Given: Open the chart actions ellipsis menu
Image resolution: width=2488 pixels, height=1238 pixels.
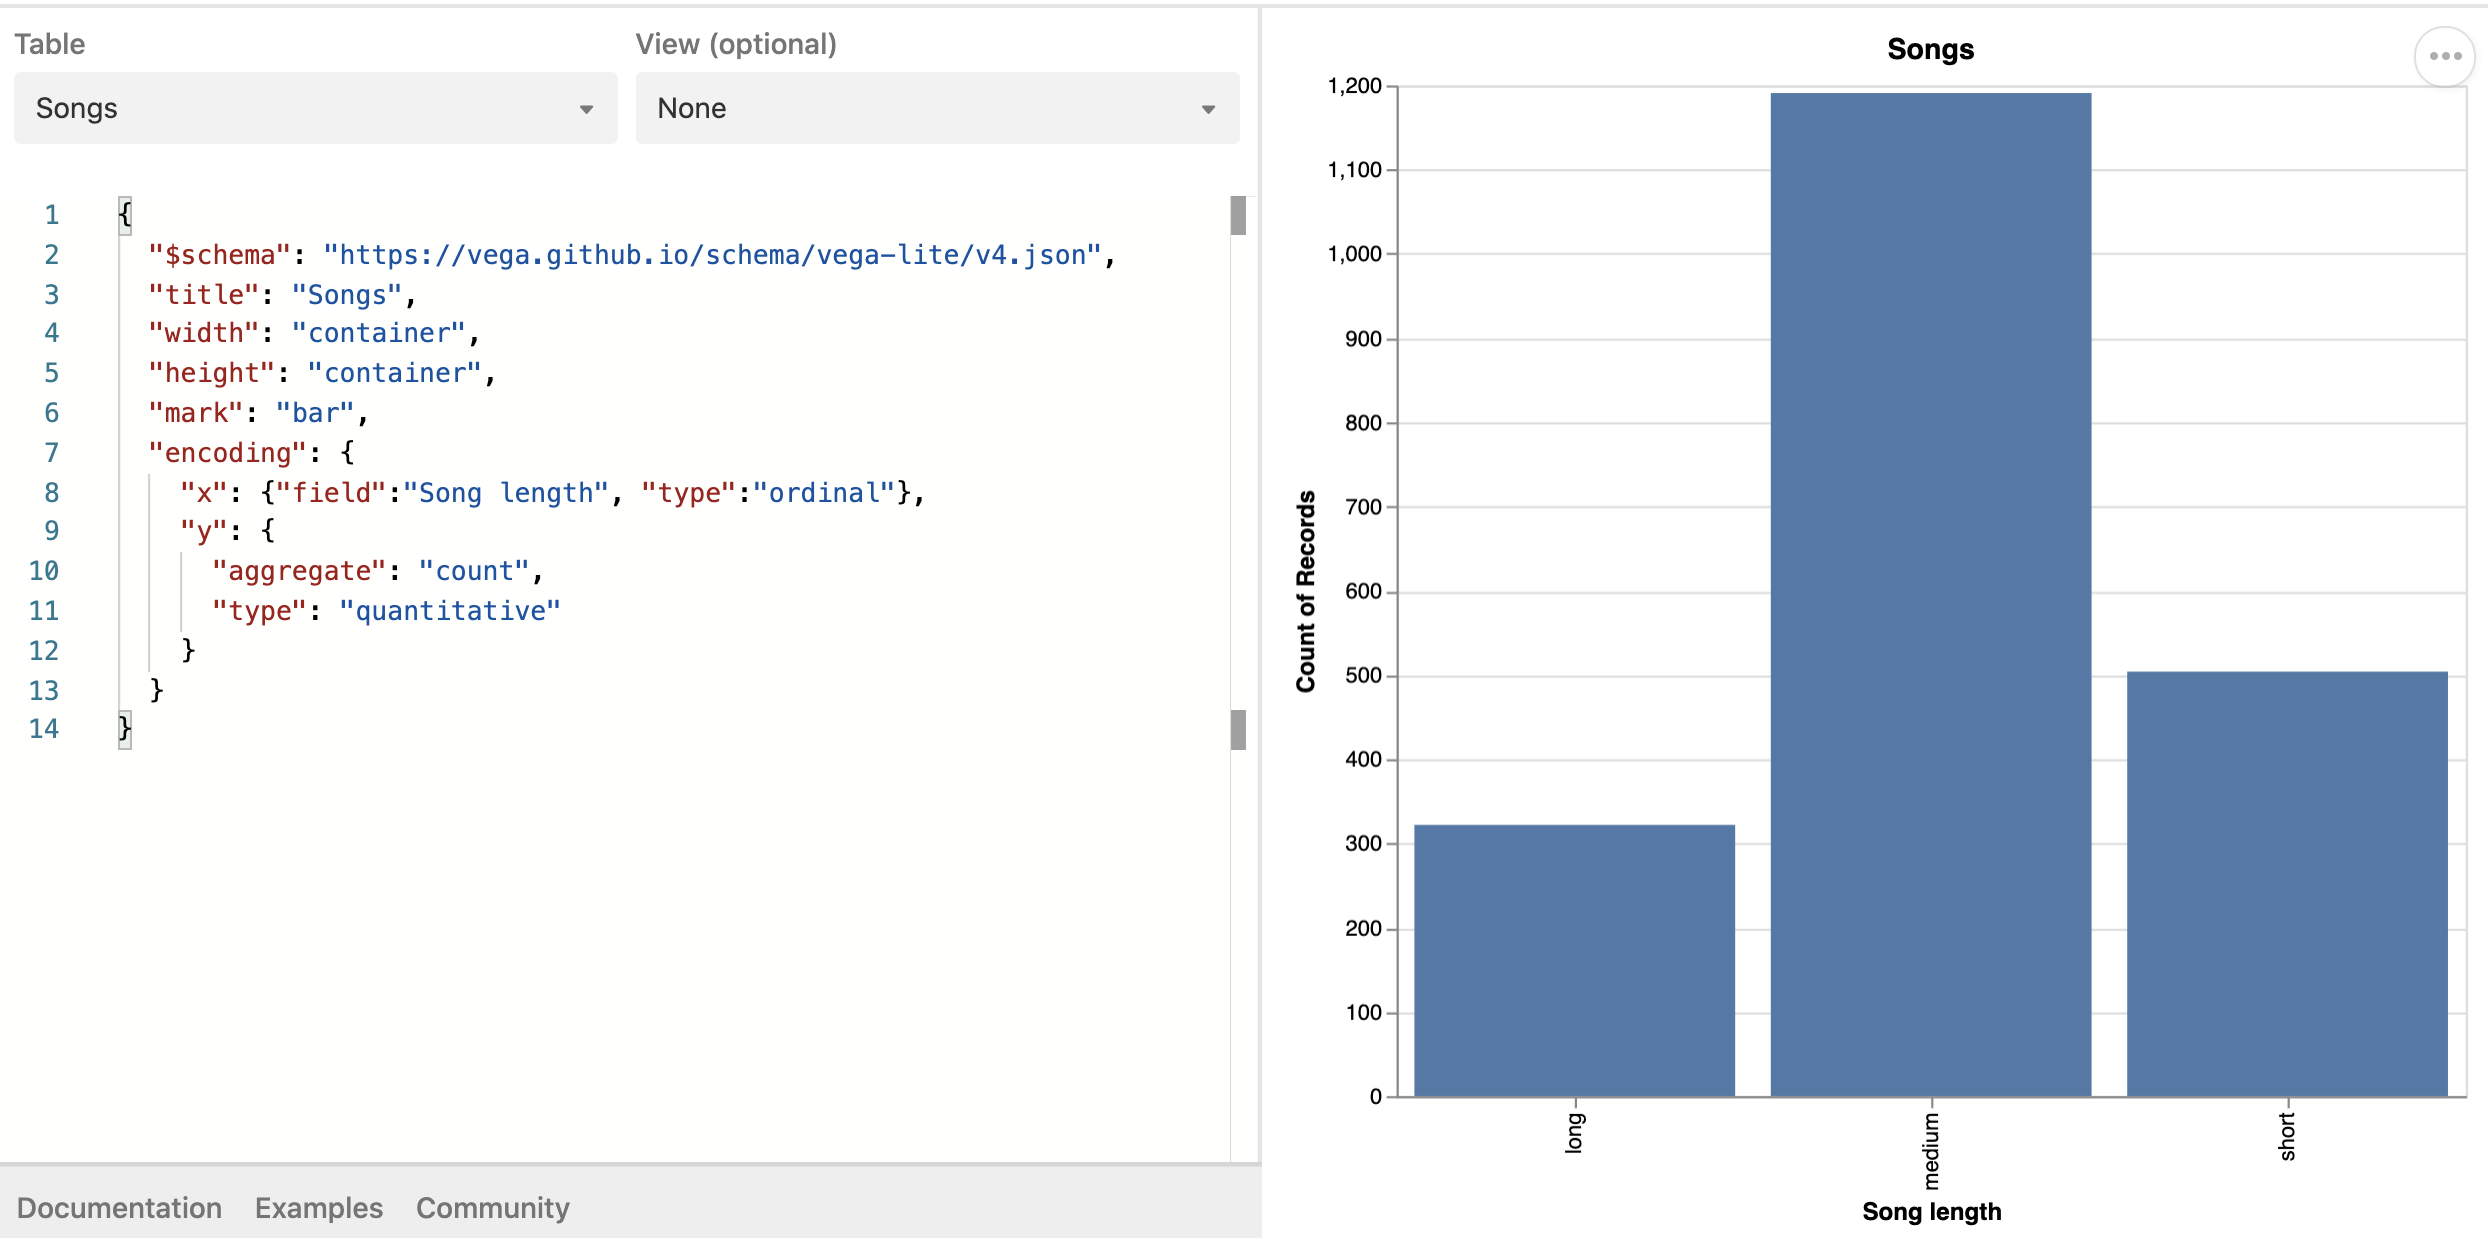Looking at the screenshot, I should 2444,56.
